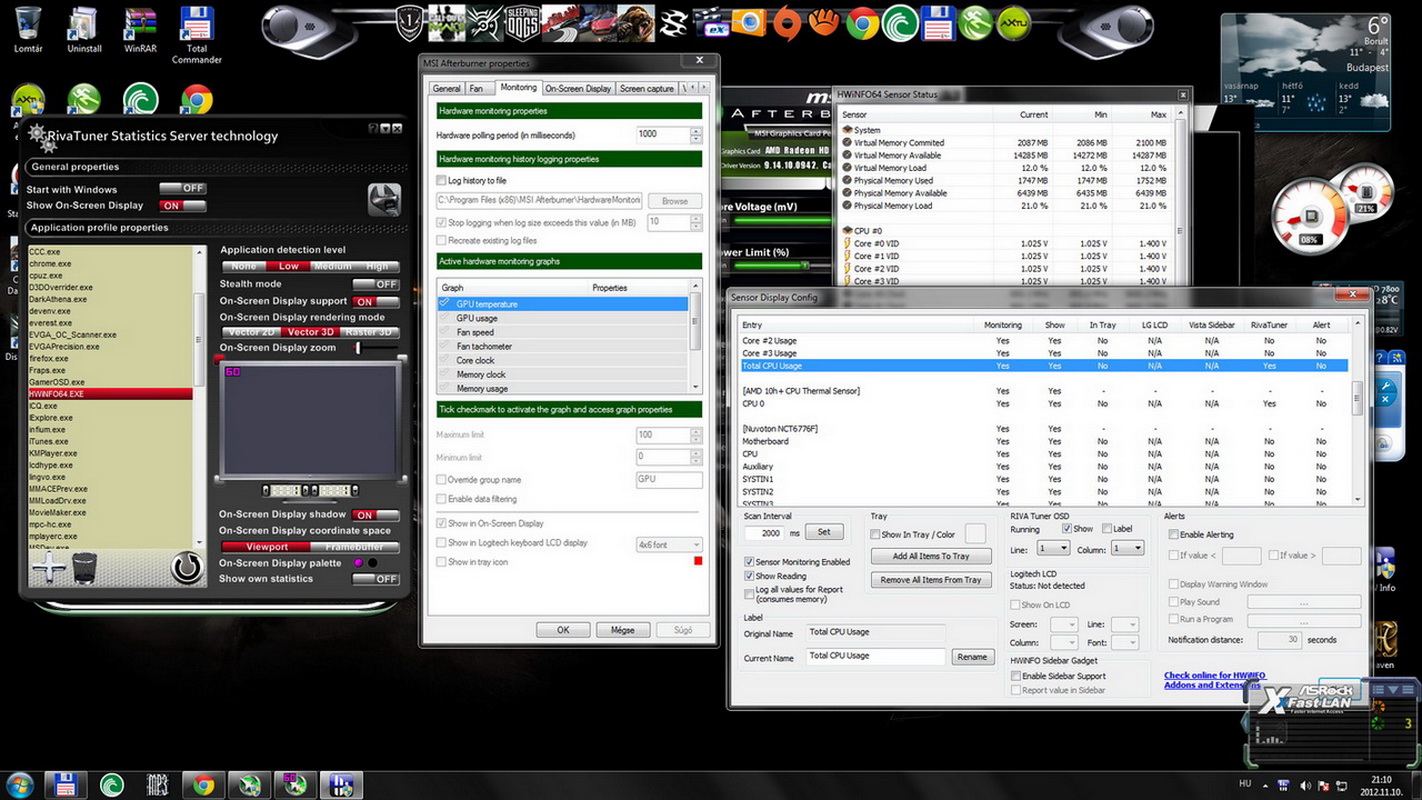
Task: Open the HWiNFO taskbar button
Action: pos(340,785)
